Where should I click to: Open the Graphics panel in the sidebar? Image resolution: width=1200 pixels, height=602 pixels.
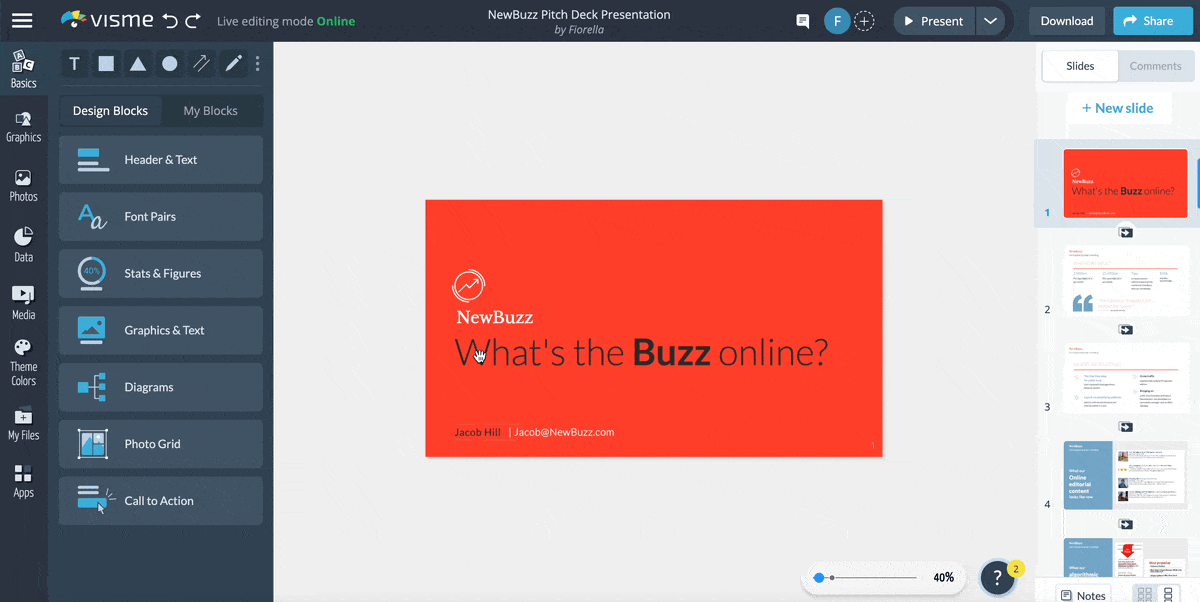coord(23,125)
